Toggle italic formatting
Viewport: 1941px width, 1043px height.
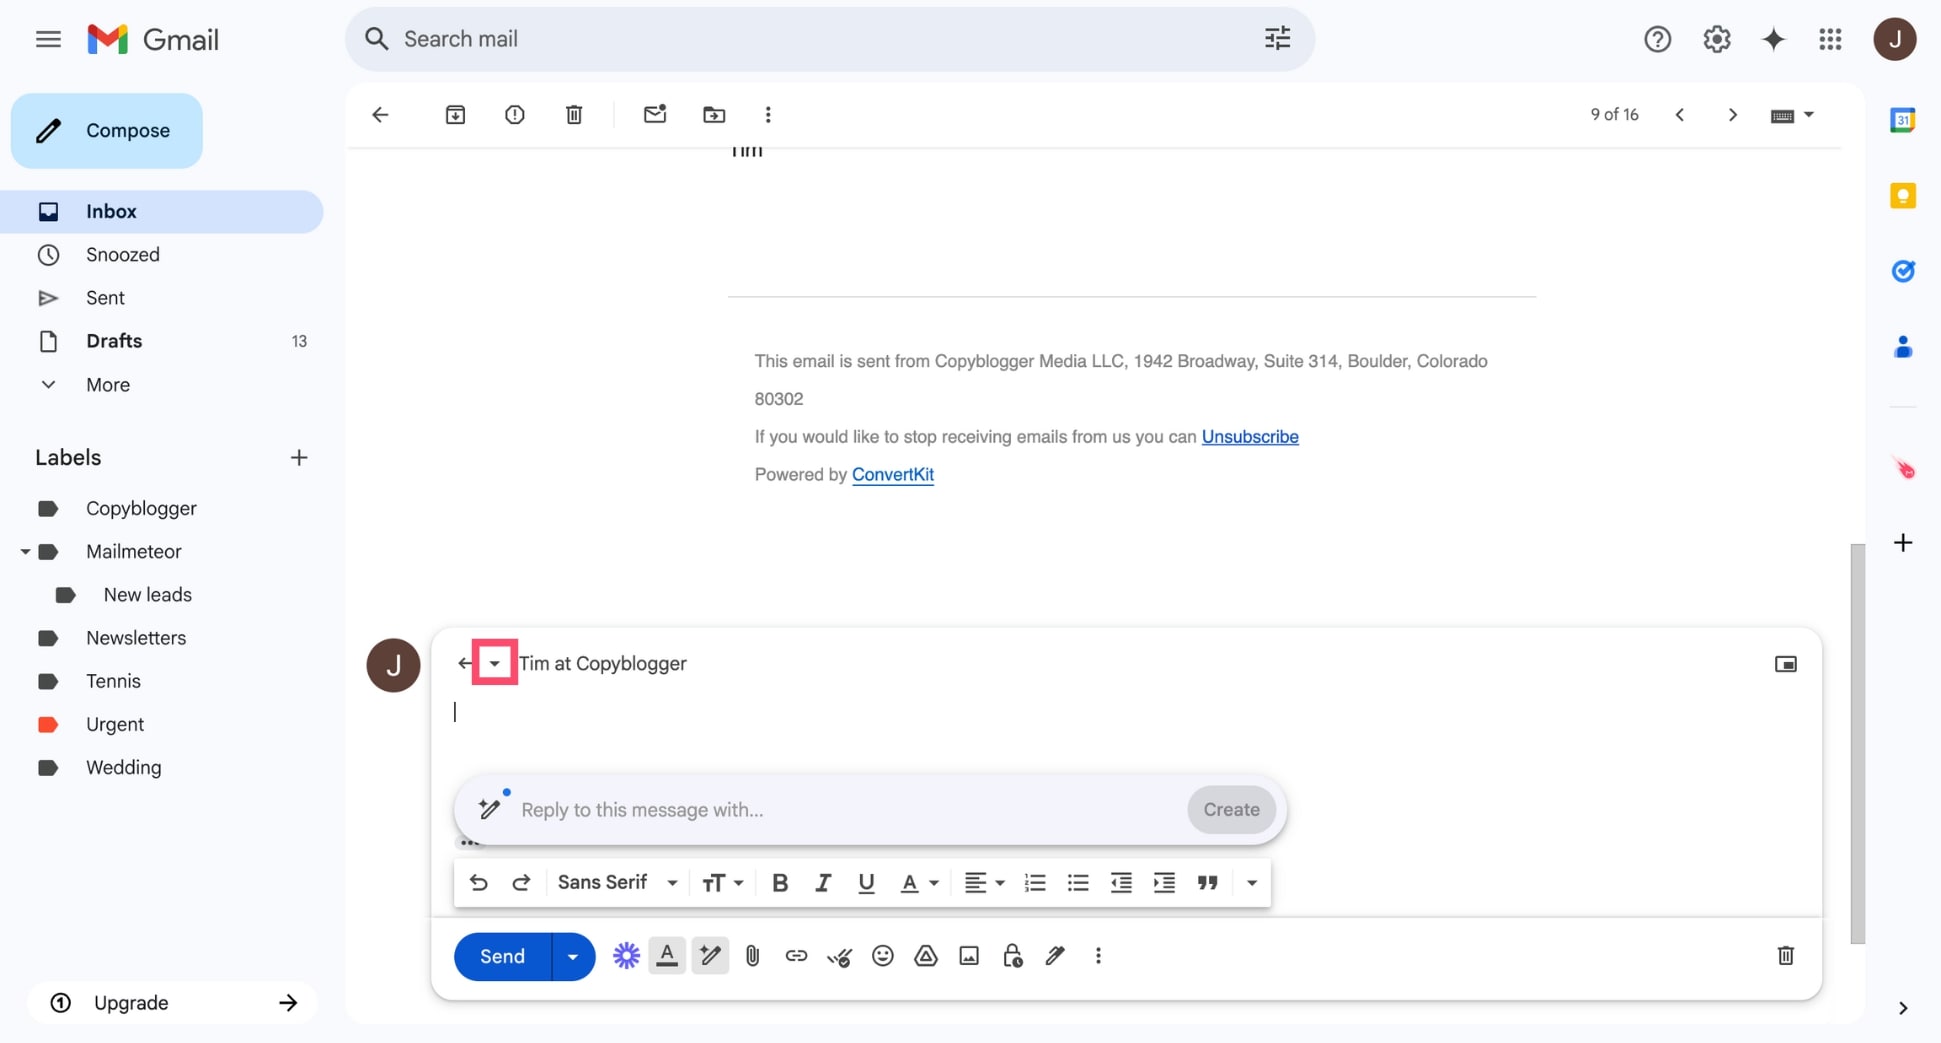pyautogui.click(x=823, y=883)
